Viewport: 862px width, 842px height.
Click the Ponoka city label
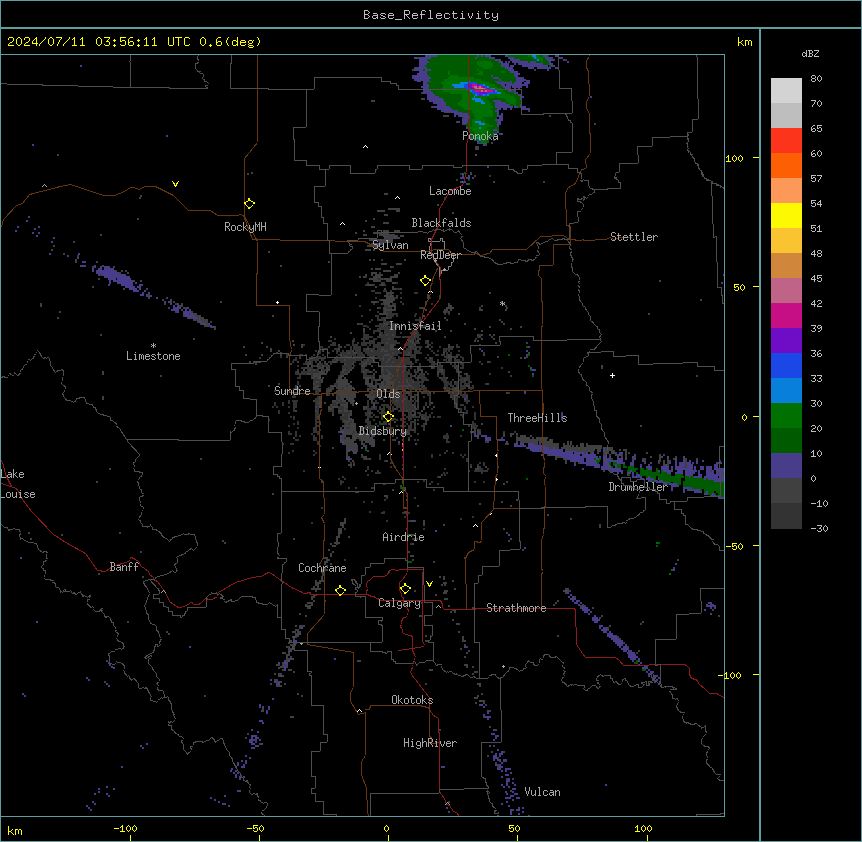point(480,136)
